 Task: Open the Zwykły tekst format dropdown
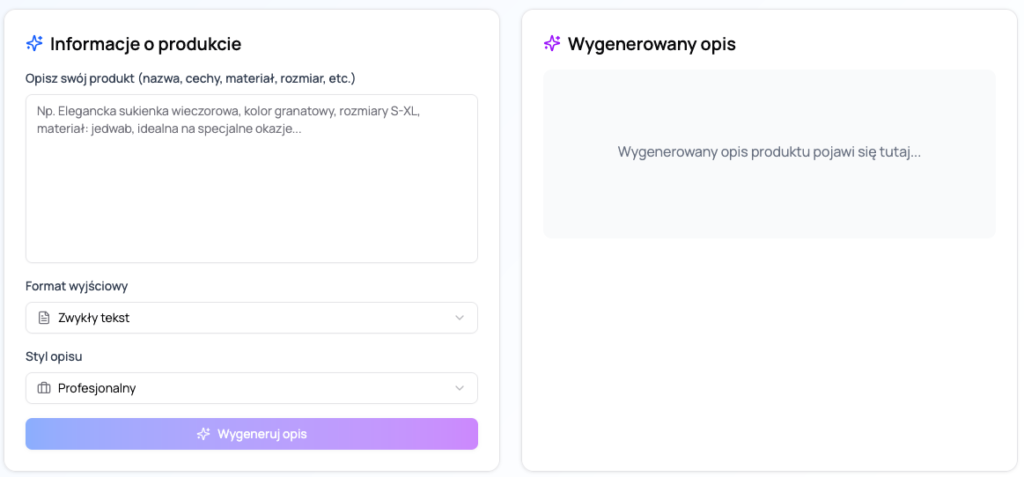point(250,318)
